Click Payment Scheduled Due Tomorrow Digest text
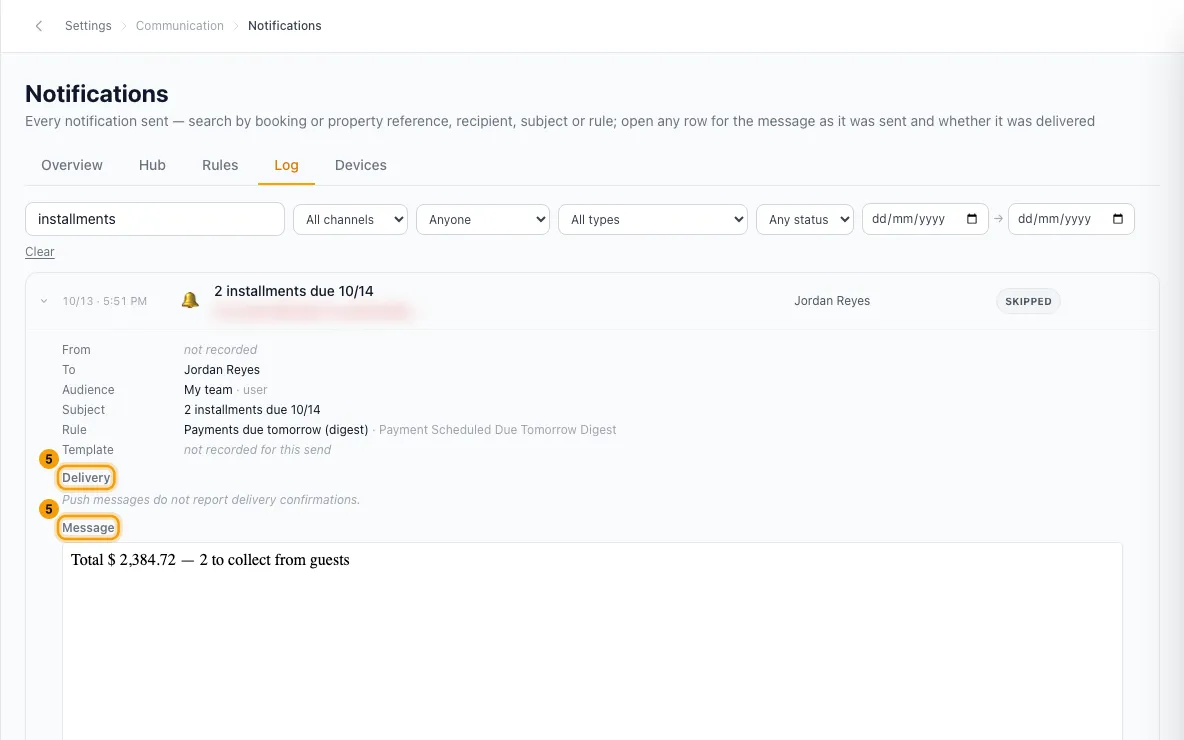Image resolution: width=1184 pixels, height=740 pixels. coord(498,430)
